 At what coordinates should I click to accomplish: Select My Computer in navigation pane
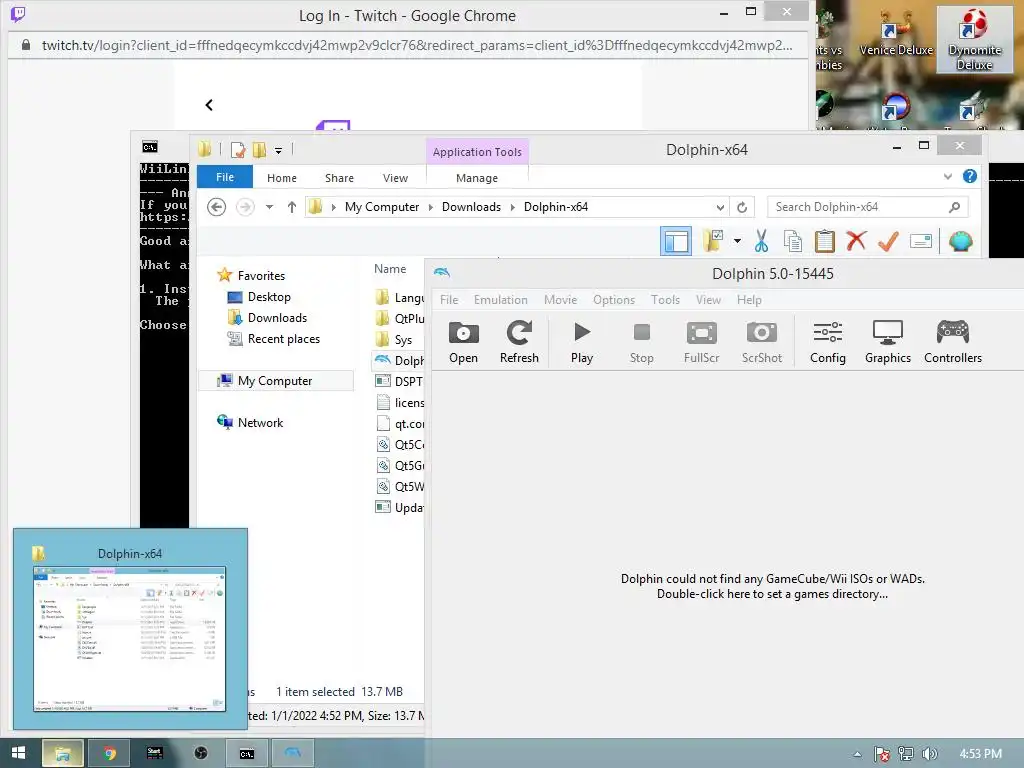(274, 381)
